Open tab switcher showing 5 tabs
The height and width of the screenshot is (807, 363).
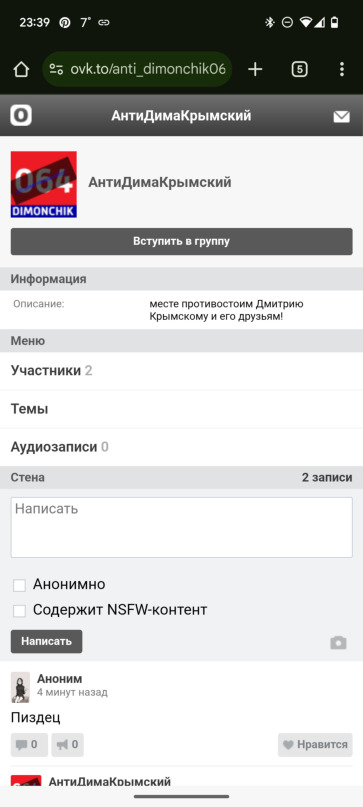(300, 69)
